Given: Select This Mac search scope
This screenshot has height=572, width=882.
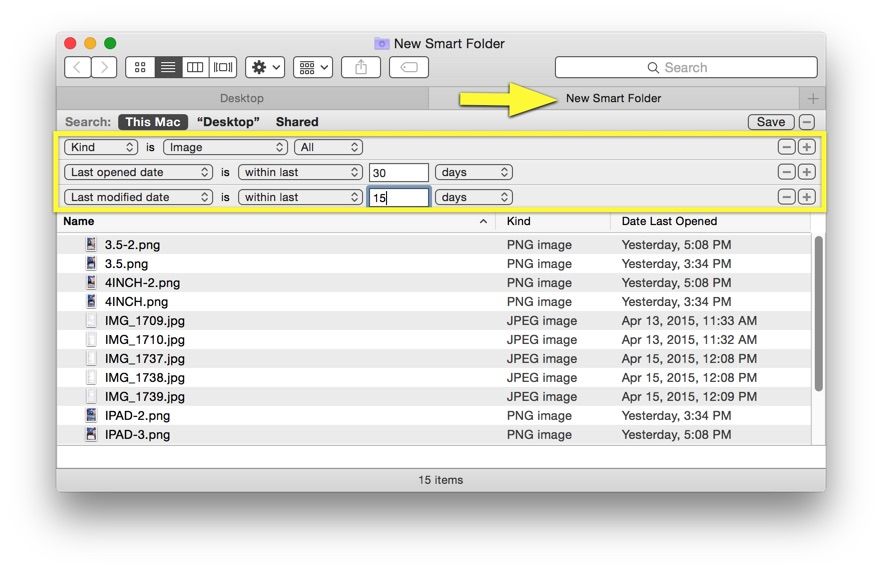Looking at the screenshot, I should click(x=152, y=122).
